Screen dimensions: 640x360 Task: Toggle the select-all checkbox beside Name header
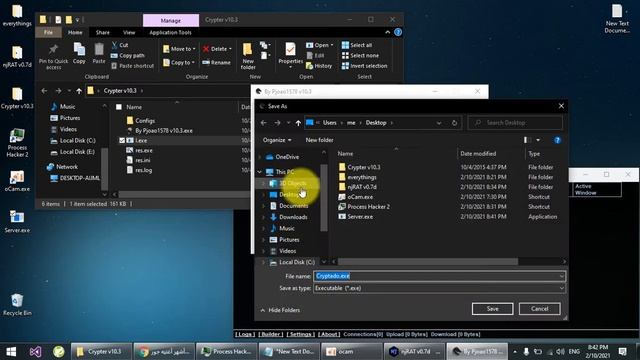119,107
